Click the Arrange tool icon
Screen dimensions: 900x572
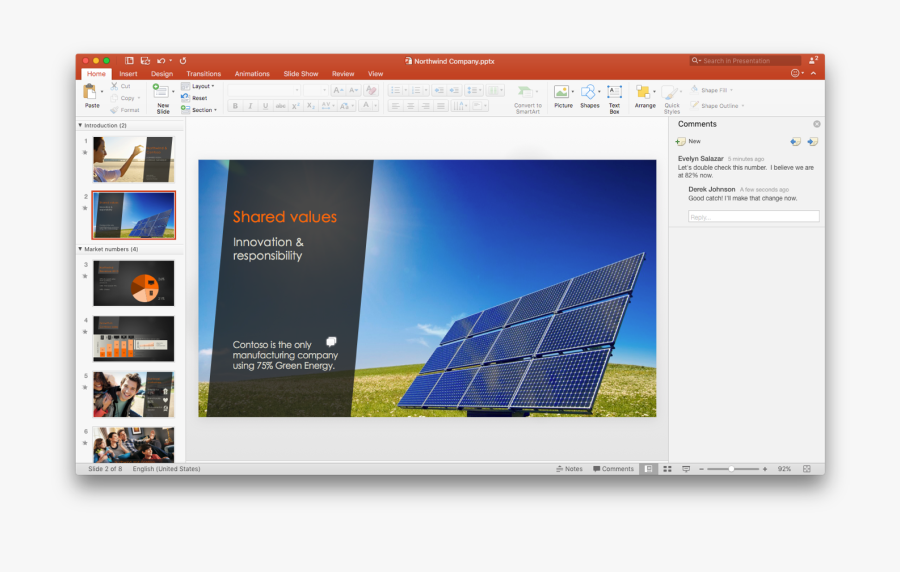tap(644, 93)
